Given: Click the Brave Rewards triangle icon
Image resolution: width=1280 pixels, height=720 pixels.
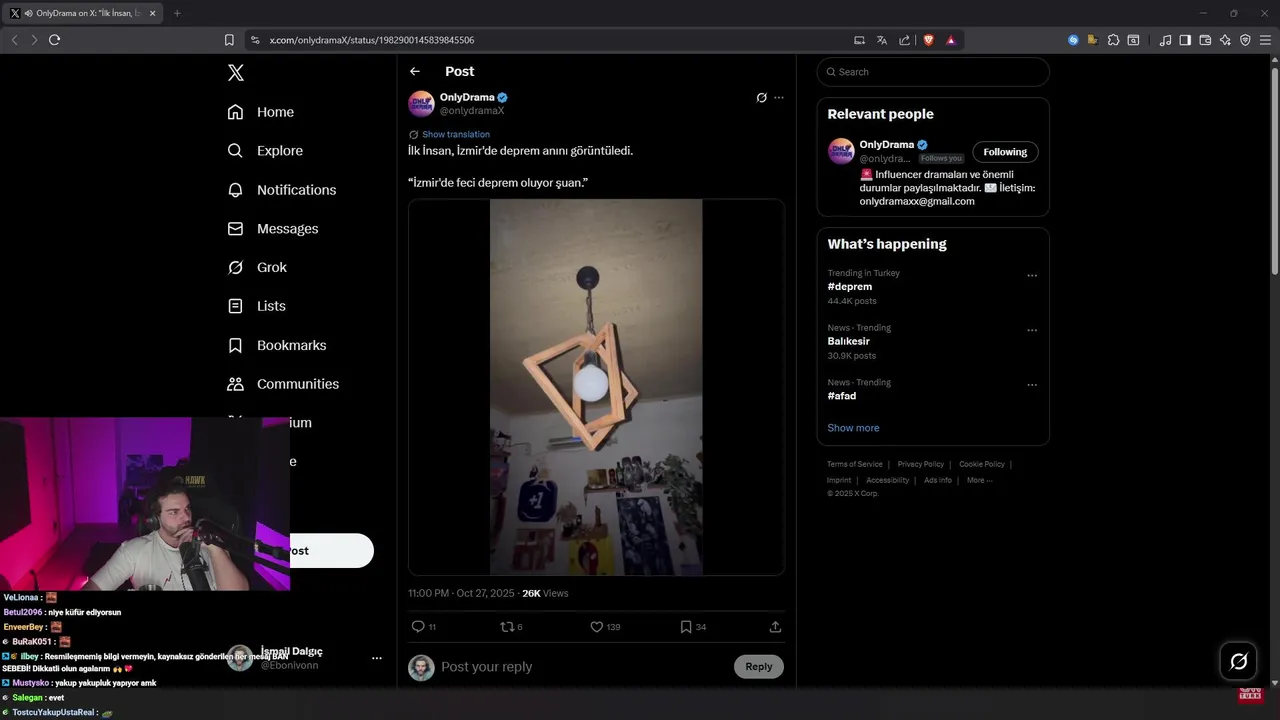Looking at the screenshot, I should click(951, 40).
